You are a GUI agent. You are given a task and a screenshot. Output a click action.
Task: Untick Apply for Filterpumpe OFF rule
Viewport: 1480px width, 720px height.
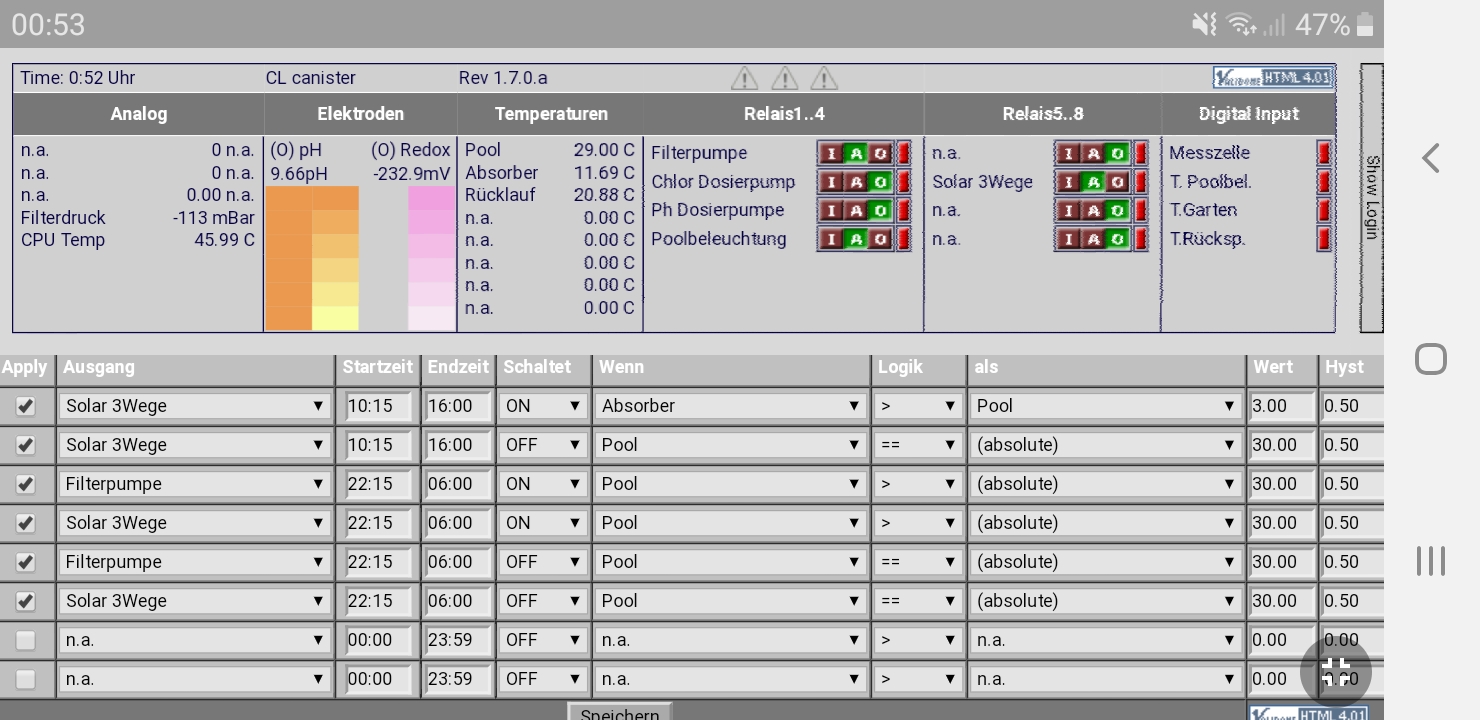click(26, 562)
